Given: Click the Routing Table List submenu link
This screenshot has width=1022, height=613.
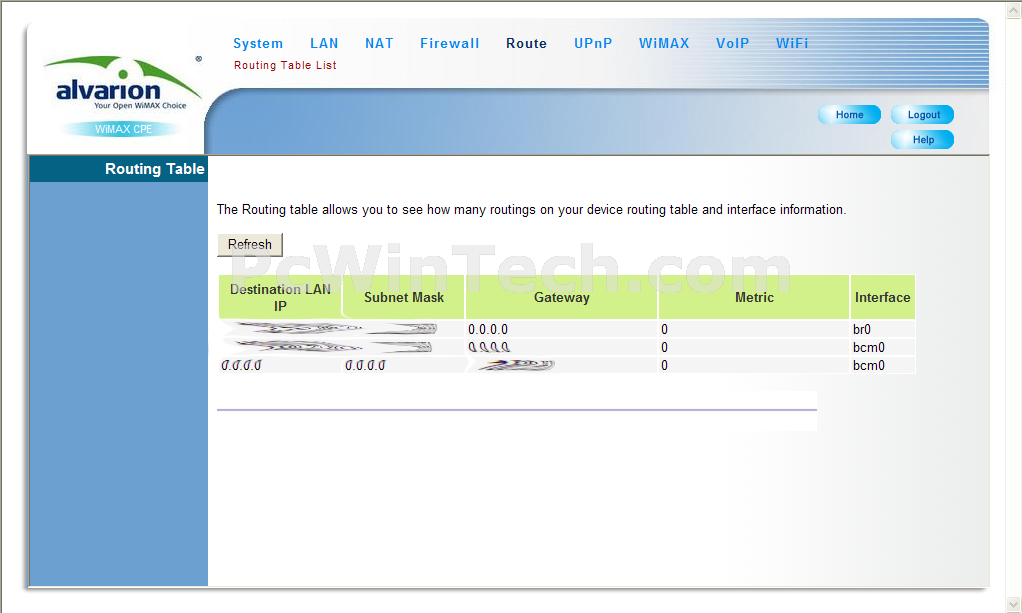Looking at the screenshot, I should tap(285, 65).
